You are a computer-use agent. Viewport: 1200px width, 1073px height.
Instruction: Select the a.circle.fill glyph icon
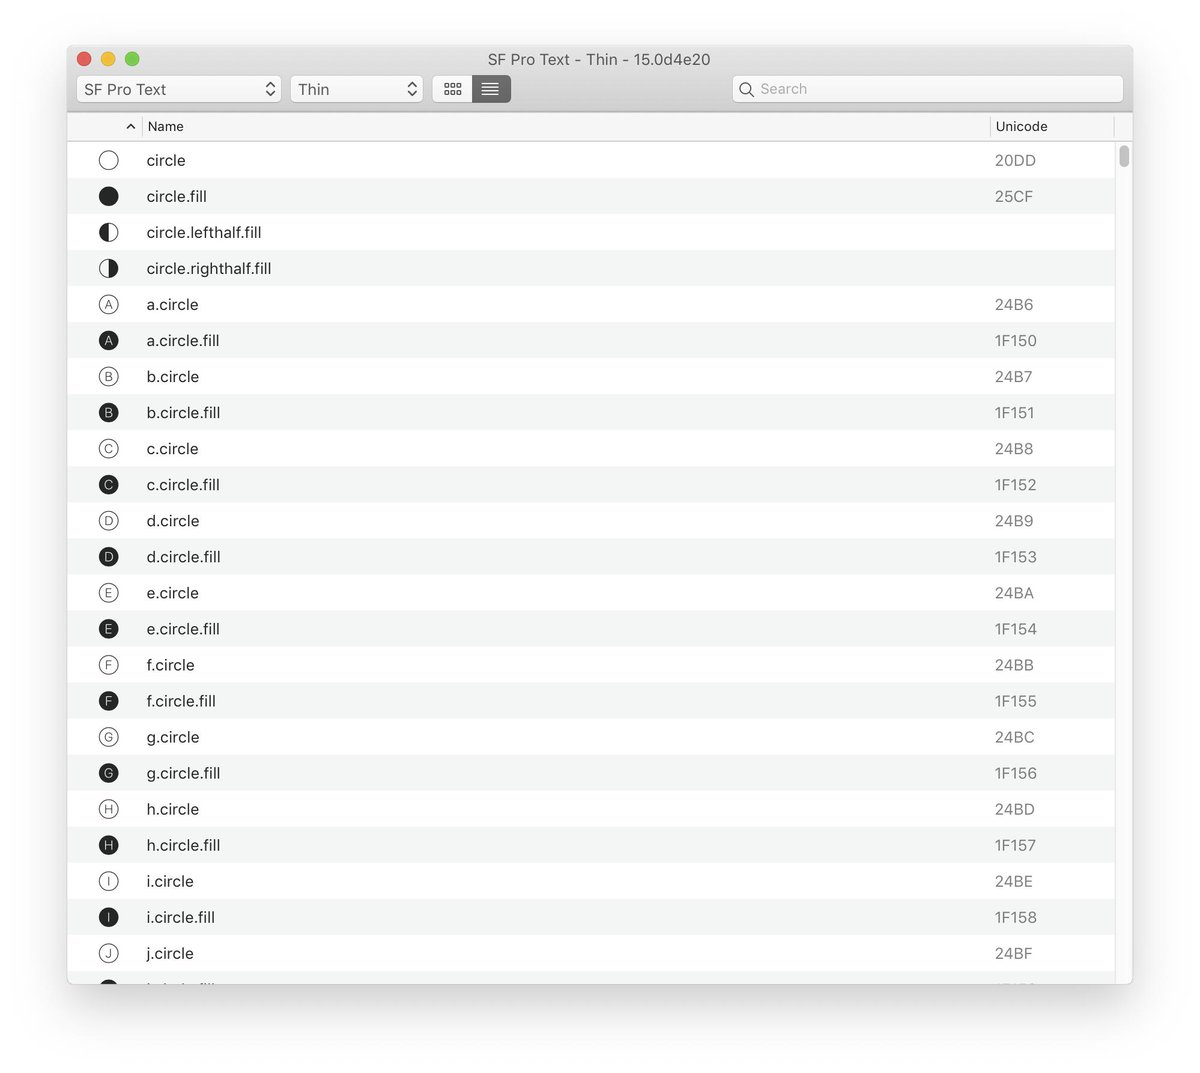(x=109, y=340)
